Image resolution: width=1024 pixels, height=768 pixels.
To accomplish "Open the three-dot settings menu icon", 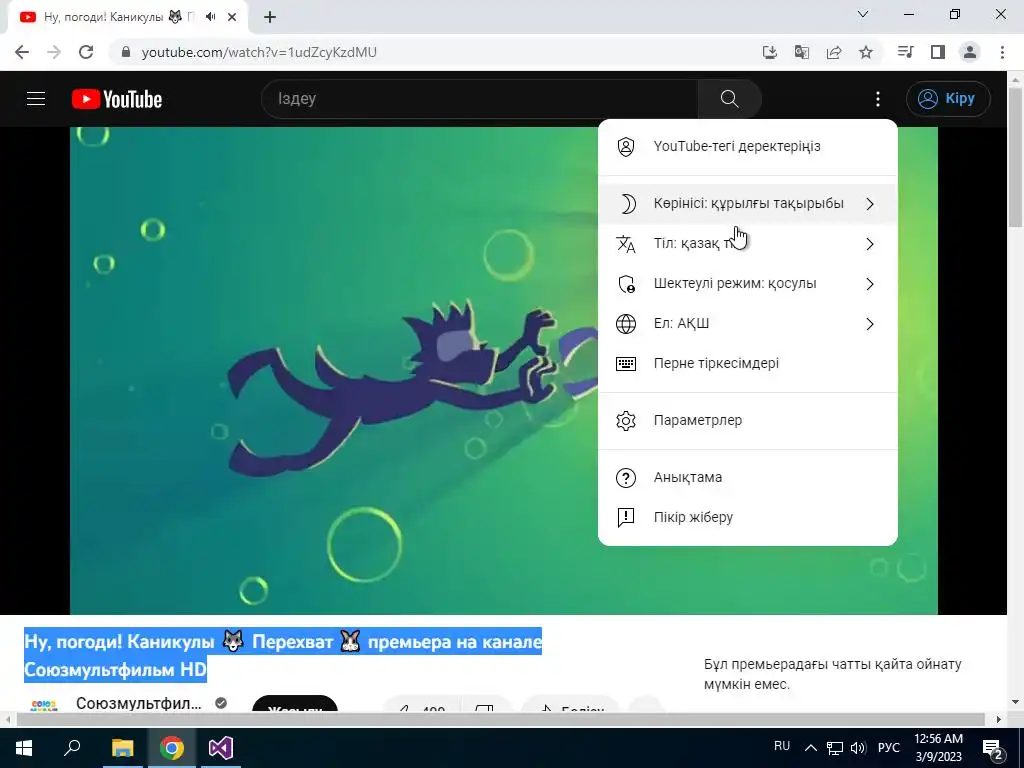I will tap(878, 99).
